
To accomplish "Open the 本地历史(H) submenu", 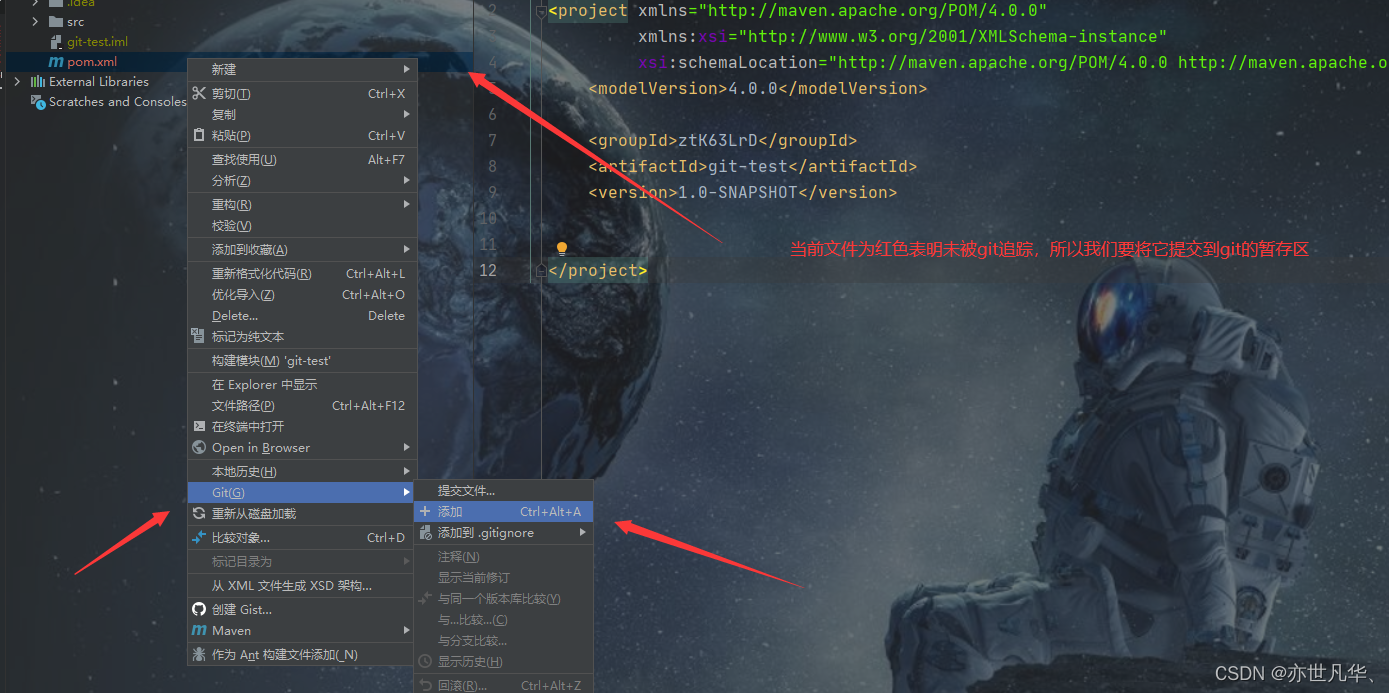I will tap(302, 471).
